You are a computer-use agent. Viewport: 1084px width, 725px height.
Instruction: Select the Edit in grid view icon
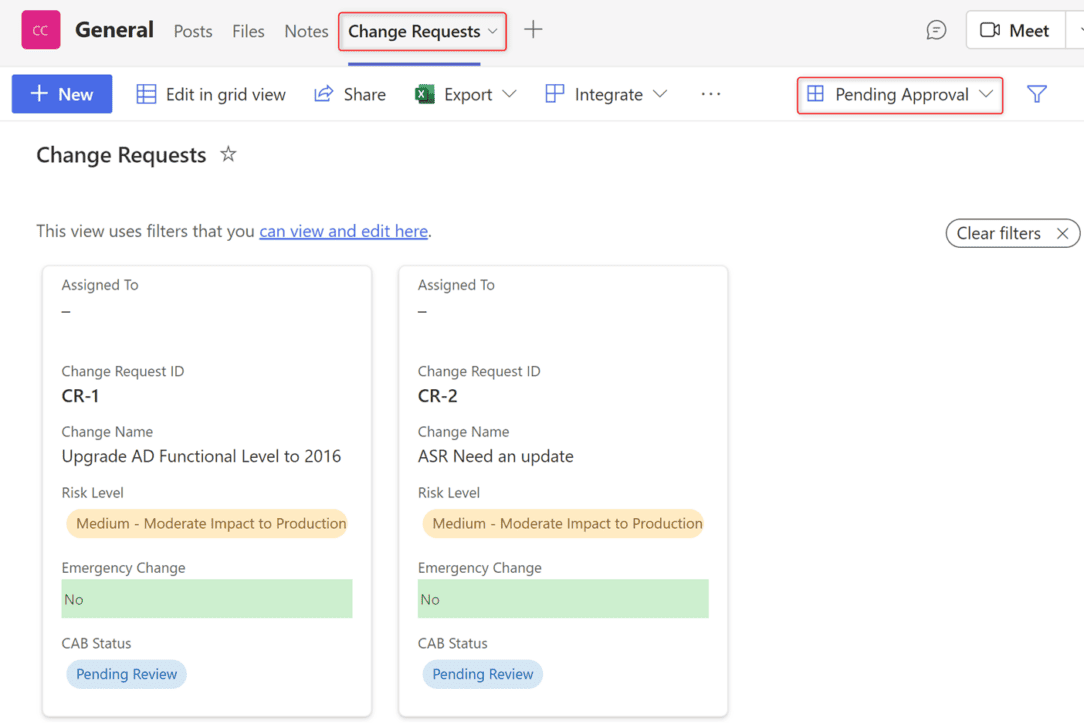pyautogui.click(x=146, y=93)
